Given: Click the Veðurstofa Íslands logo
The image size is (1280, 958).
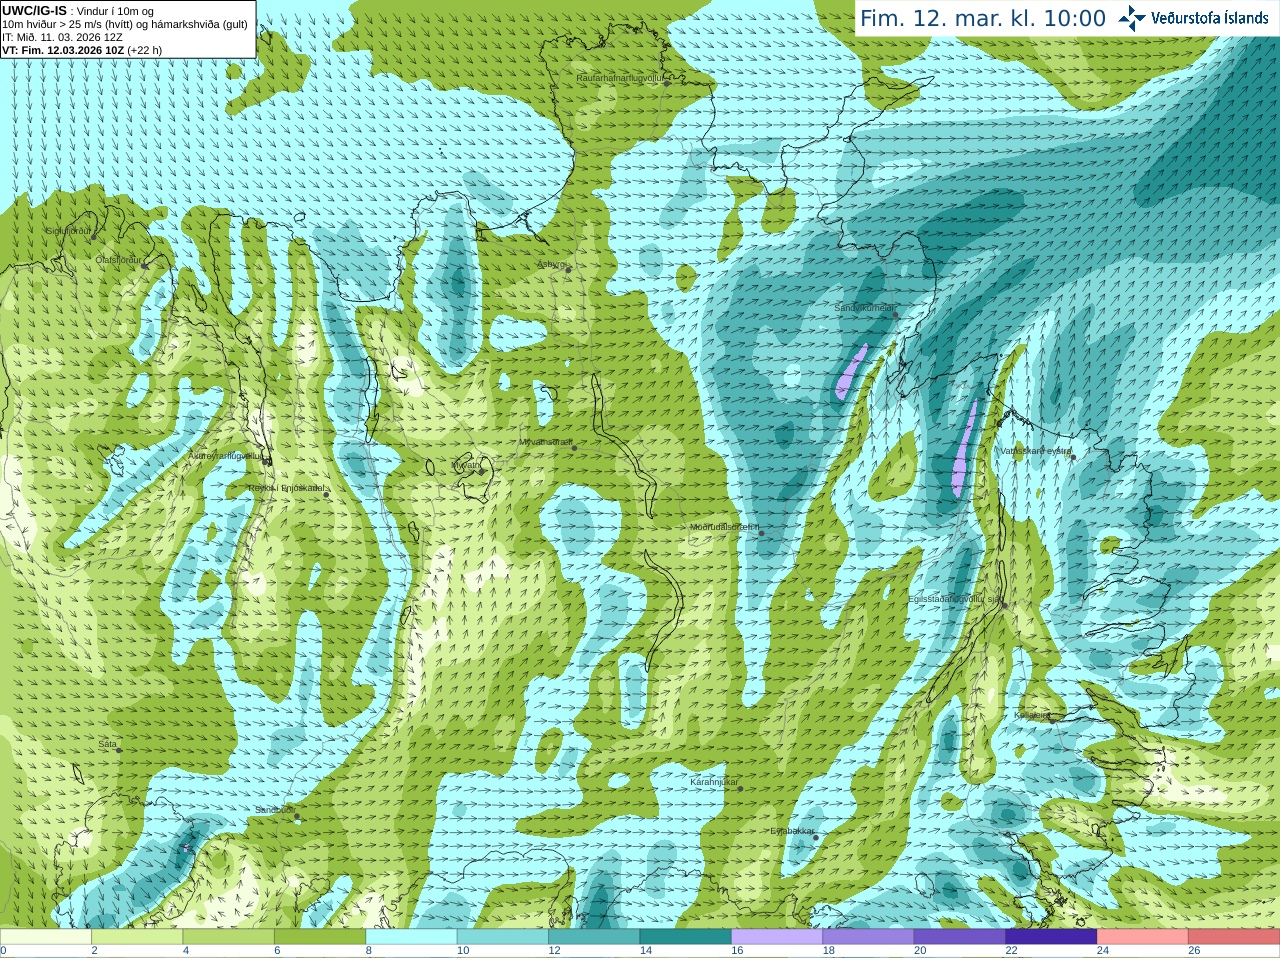Looking at the screenshot, I should (x=1193, y=18).
